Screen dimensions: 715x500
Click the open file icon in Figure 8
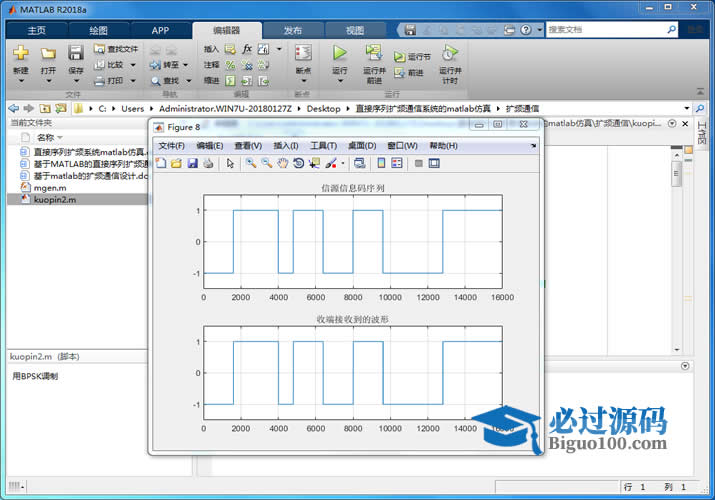coord(176,163)
